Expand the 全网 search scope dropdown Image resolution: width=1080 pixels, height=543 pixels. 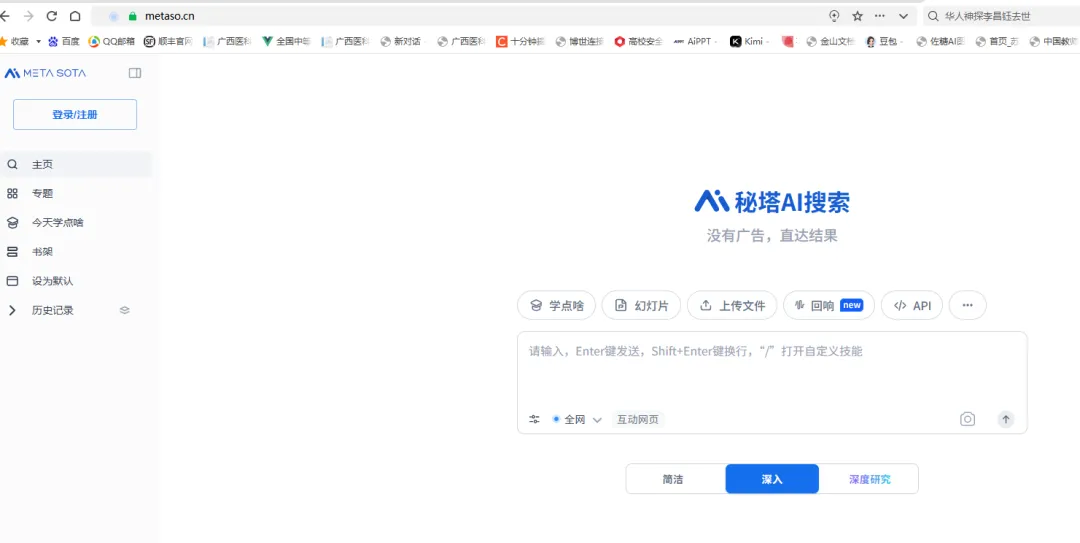tap(577, 419)
